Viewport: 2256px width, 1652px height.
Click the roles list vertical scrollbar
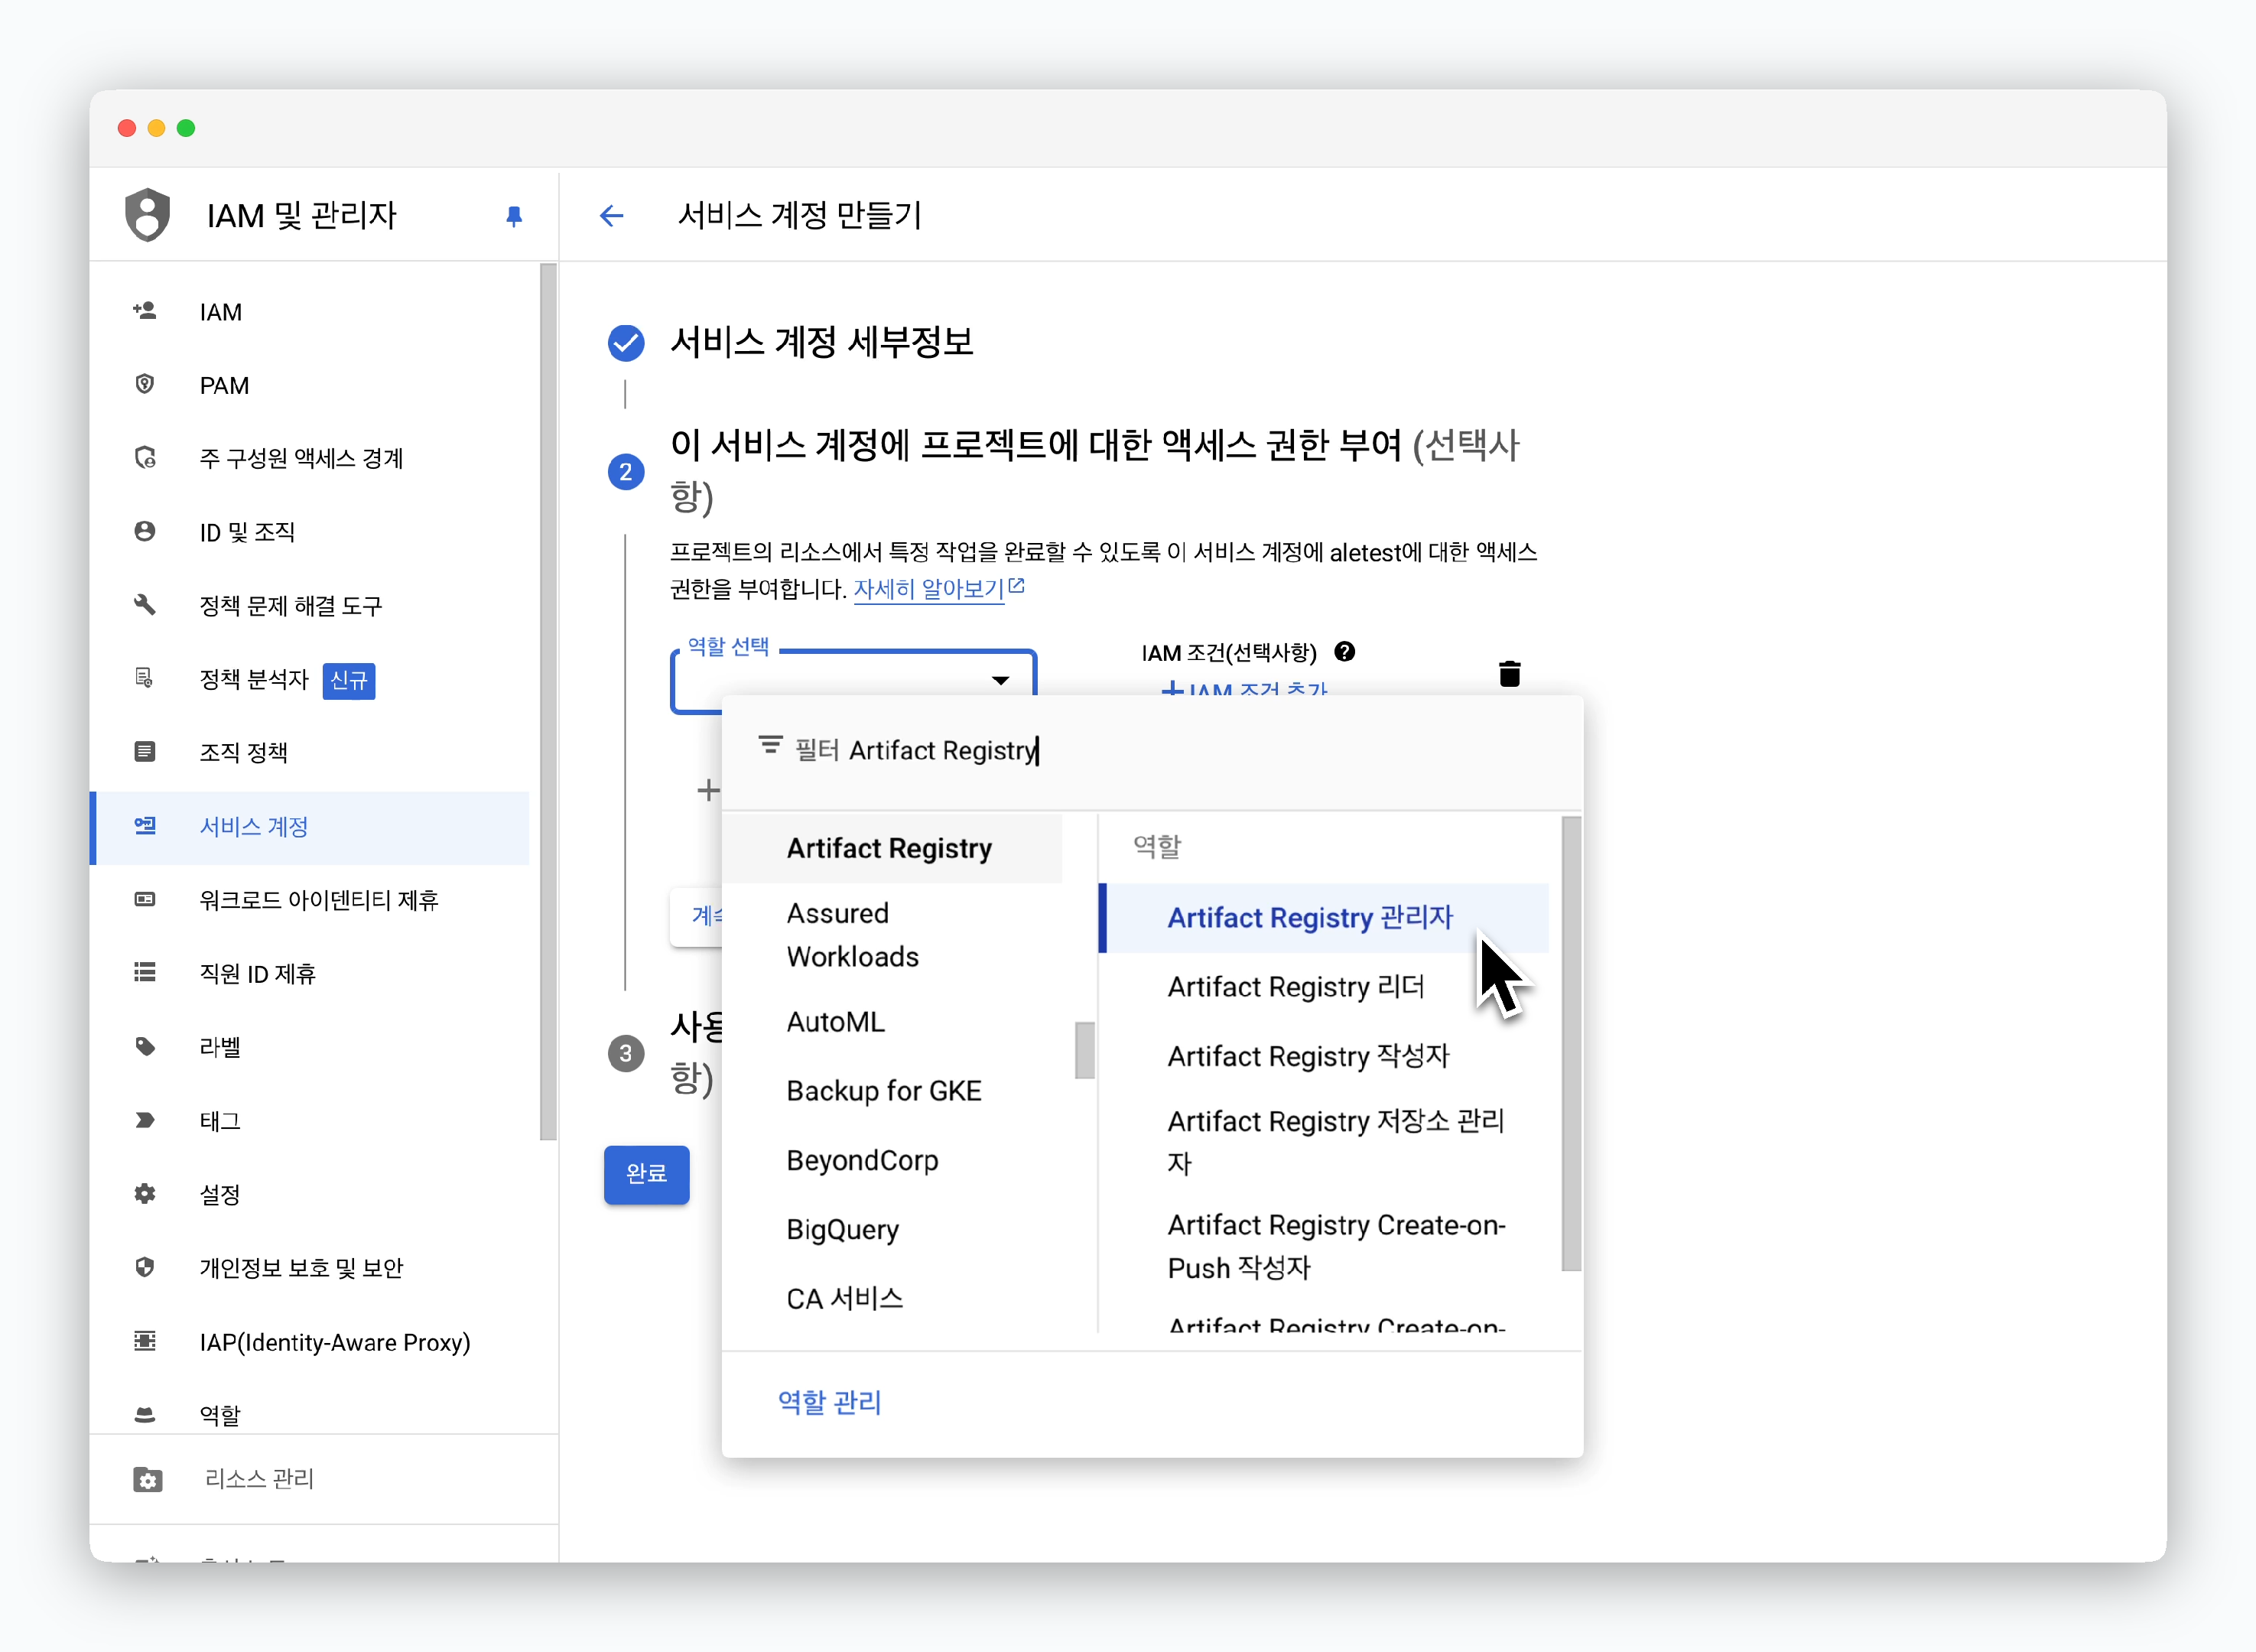tap(1571, 1044)
